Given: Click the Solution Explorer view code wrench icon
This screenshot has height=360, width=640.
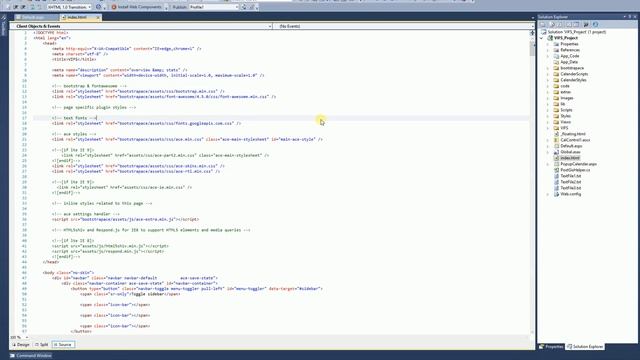Looking at the screenshot, I should (586, 24).
